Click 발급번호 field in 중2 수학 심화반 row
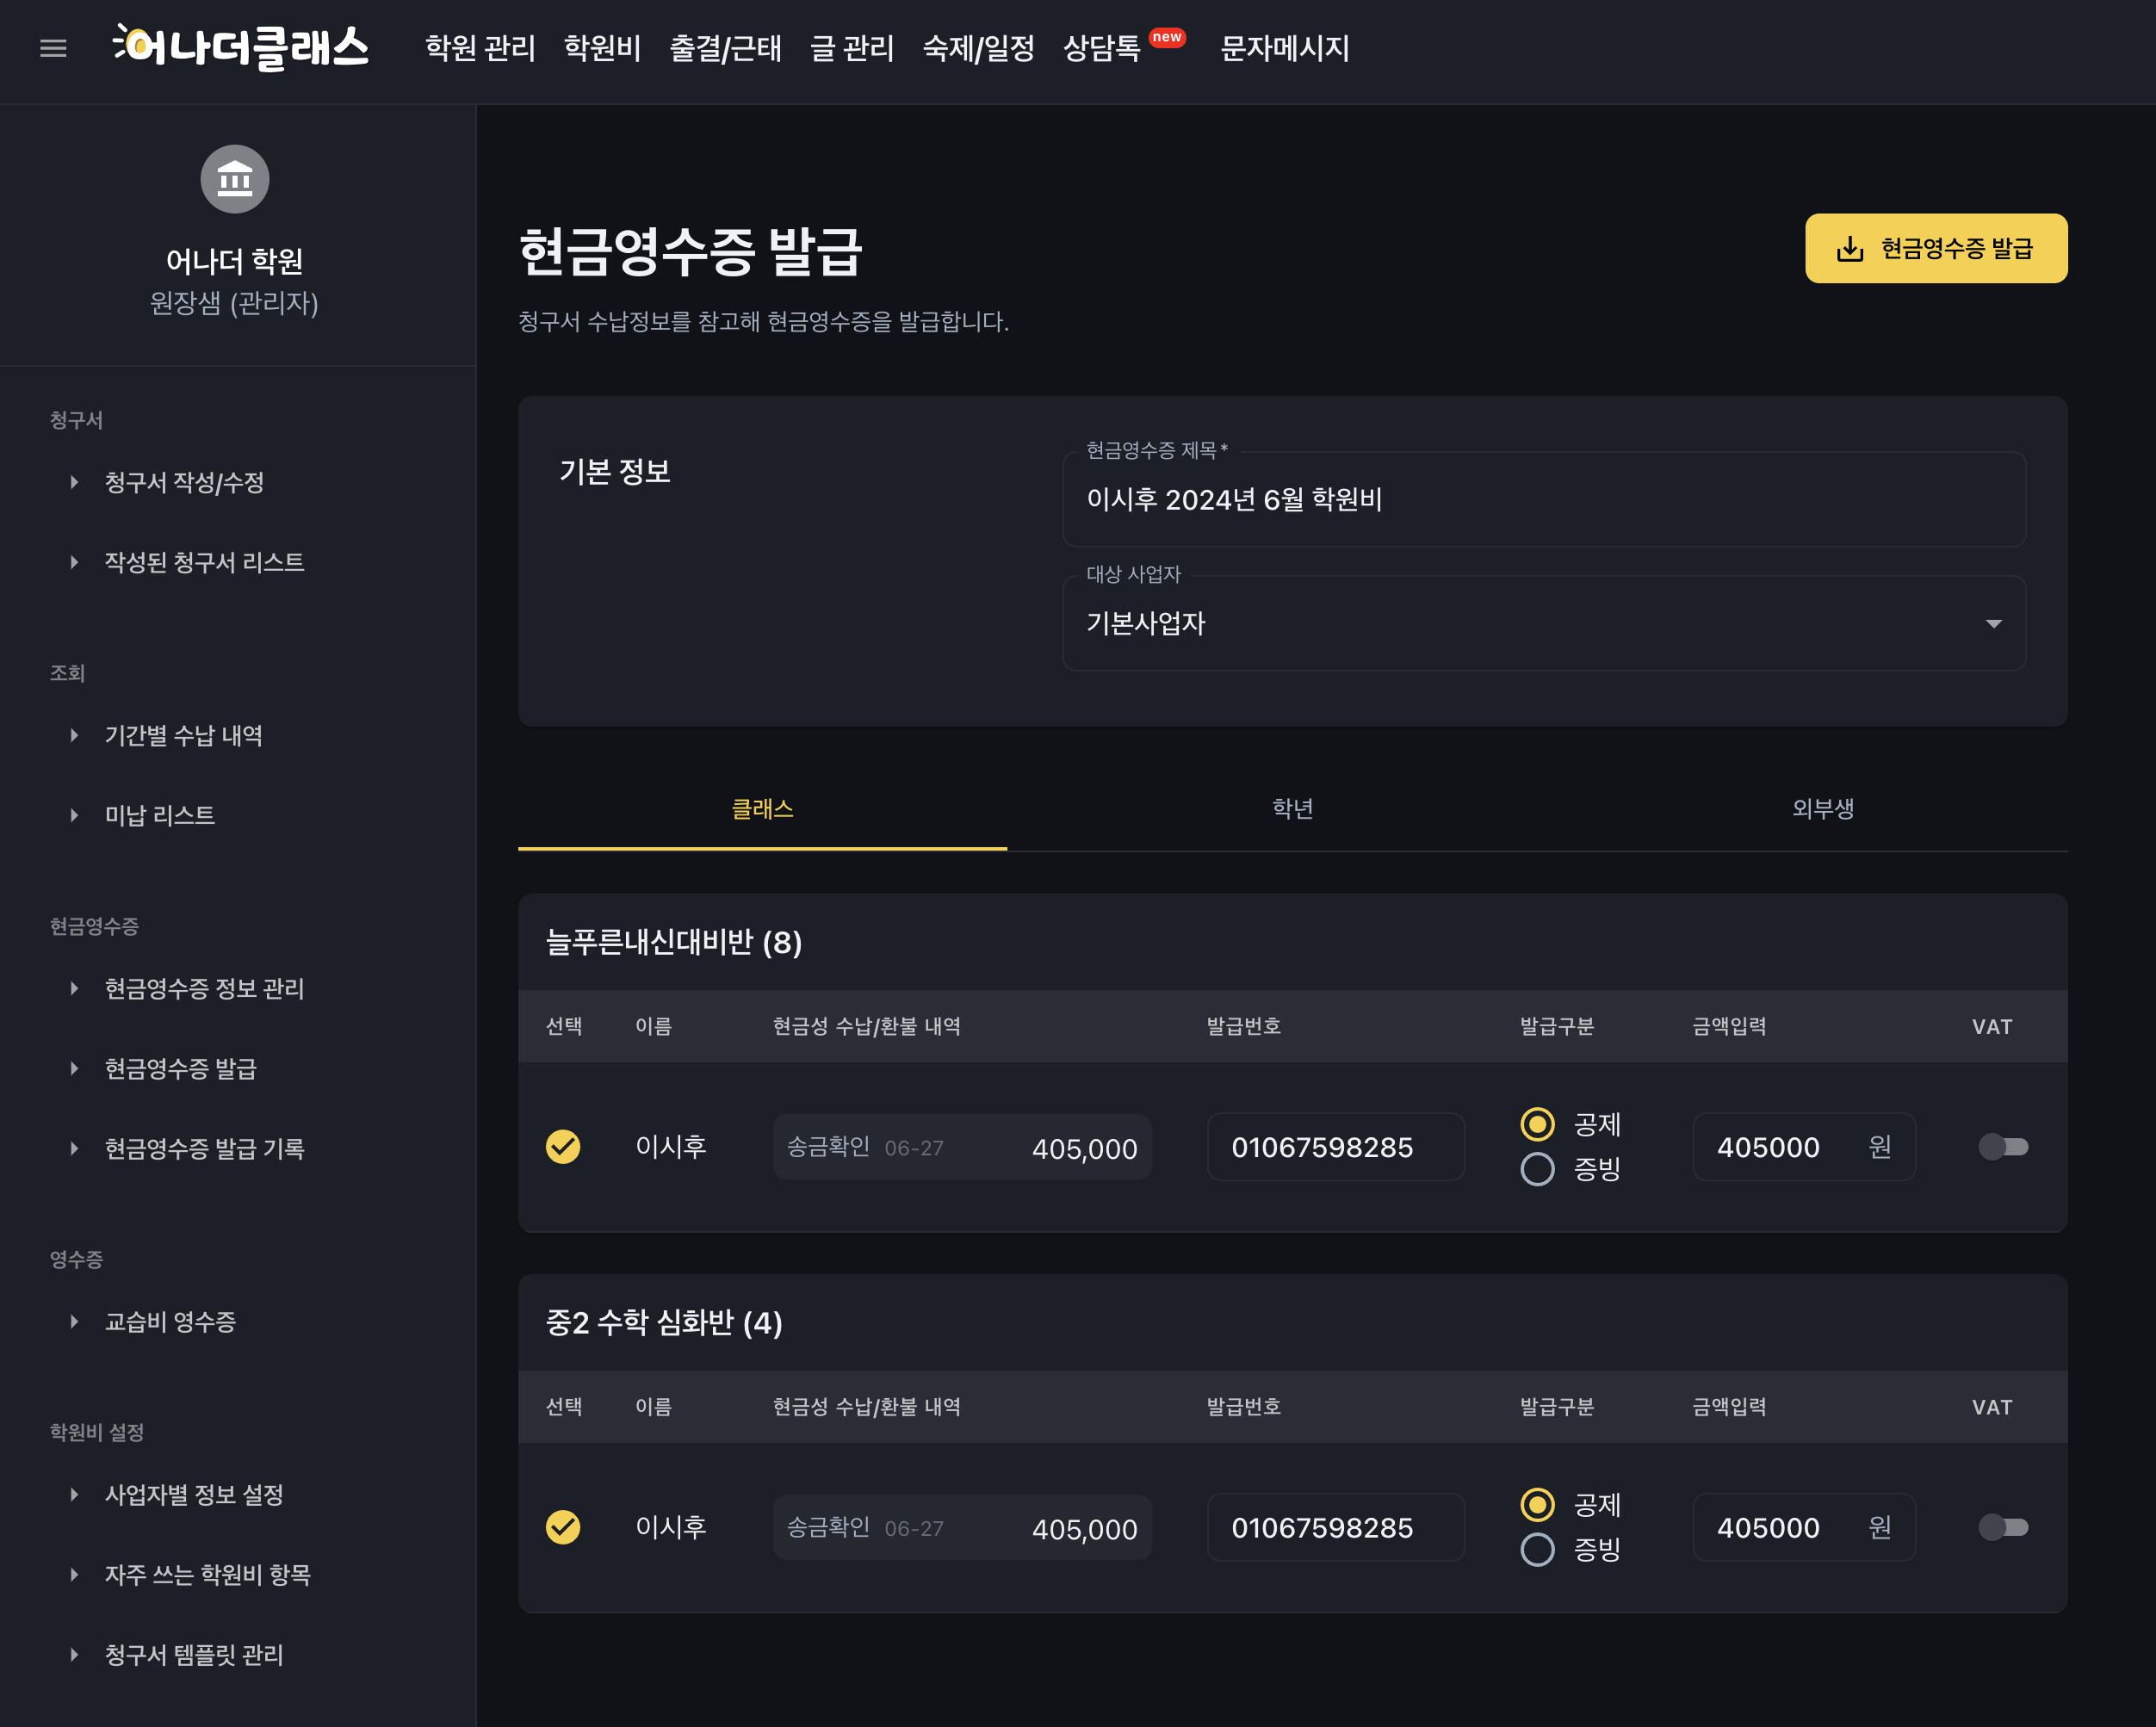 pyautogui.click(x=1335, y=1527)
